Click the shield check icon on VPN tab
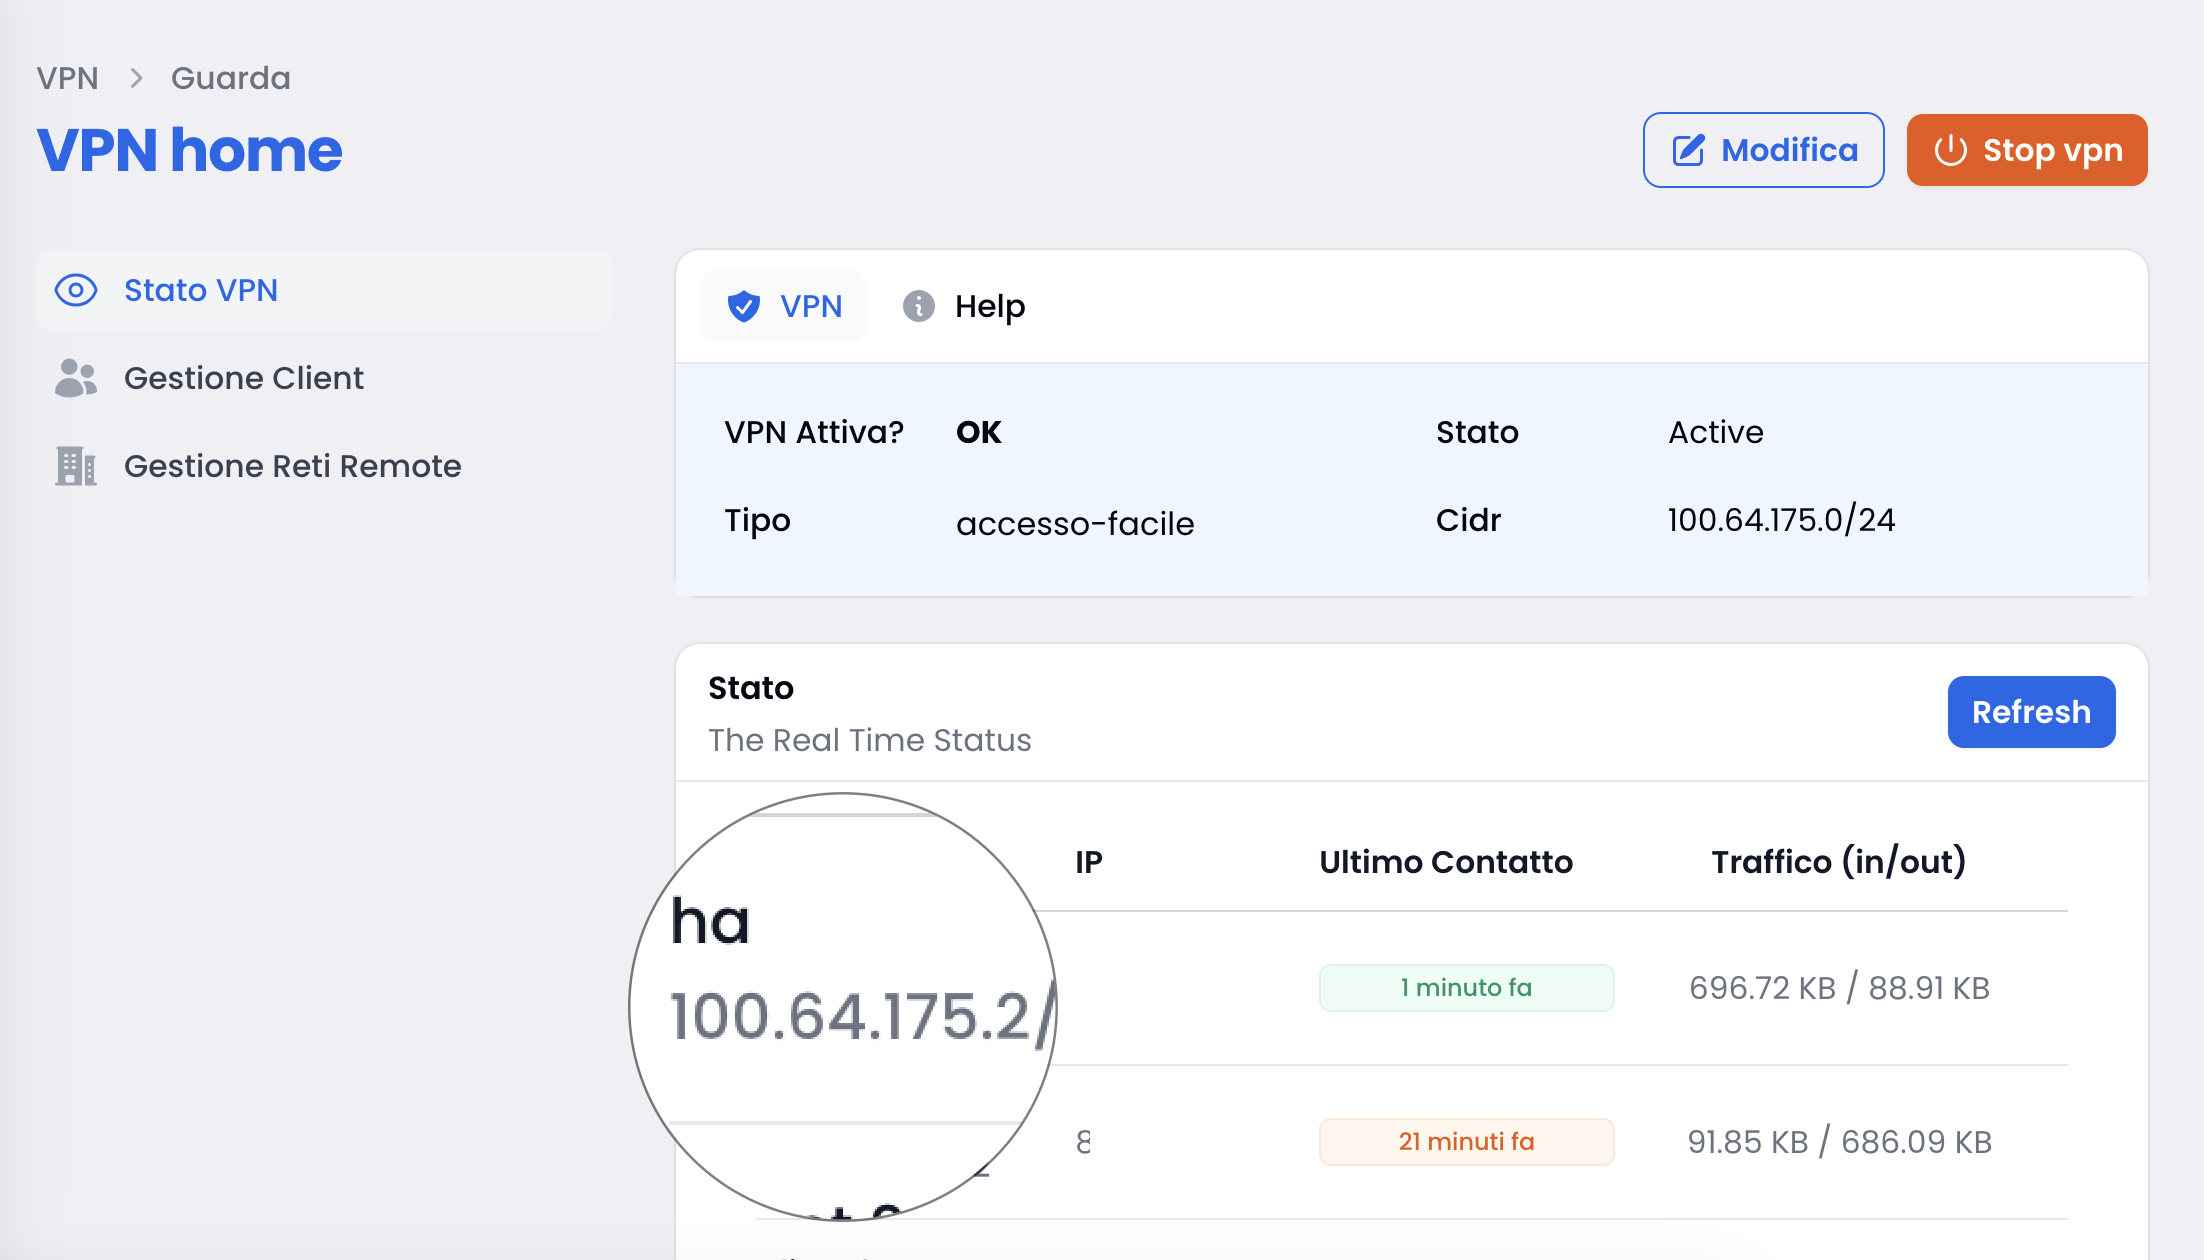 (743, 306)
